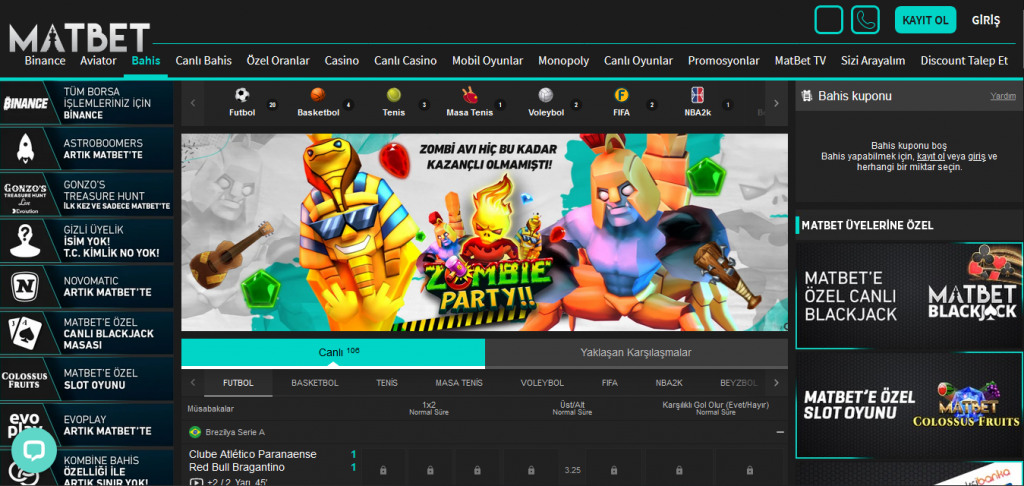Select the MASA TENİS live tab
1024x486 pixels.
click(458, 383)
